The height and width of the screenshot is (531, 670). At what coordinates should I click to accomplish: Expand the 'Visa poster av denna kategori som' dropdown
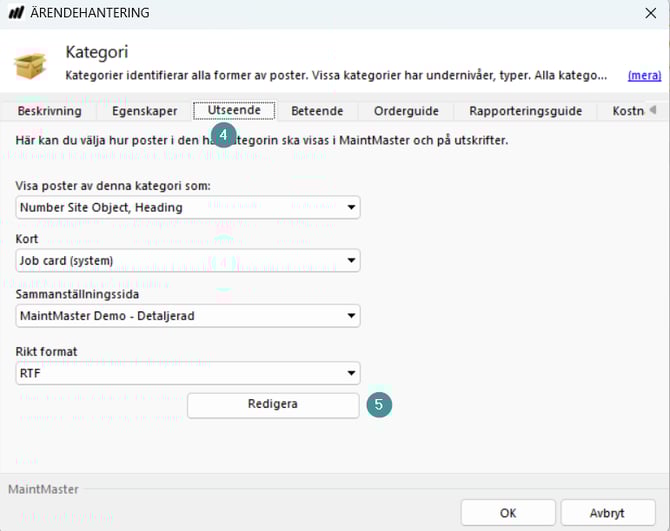click(189, 207)
